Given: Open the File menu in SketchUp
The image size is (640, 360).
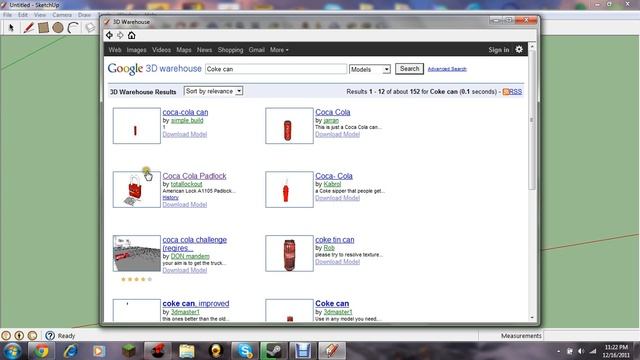Looking at the screenshot, I should (8, 15).
